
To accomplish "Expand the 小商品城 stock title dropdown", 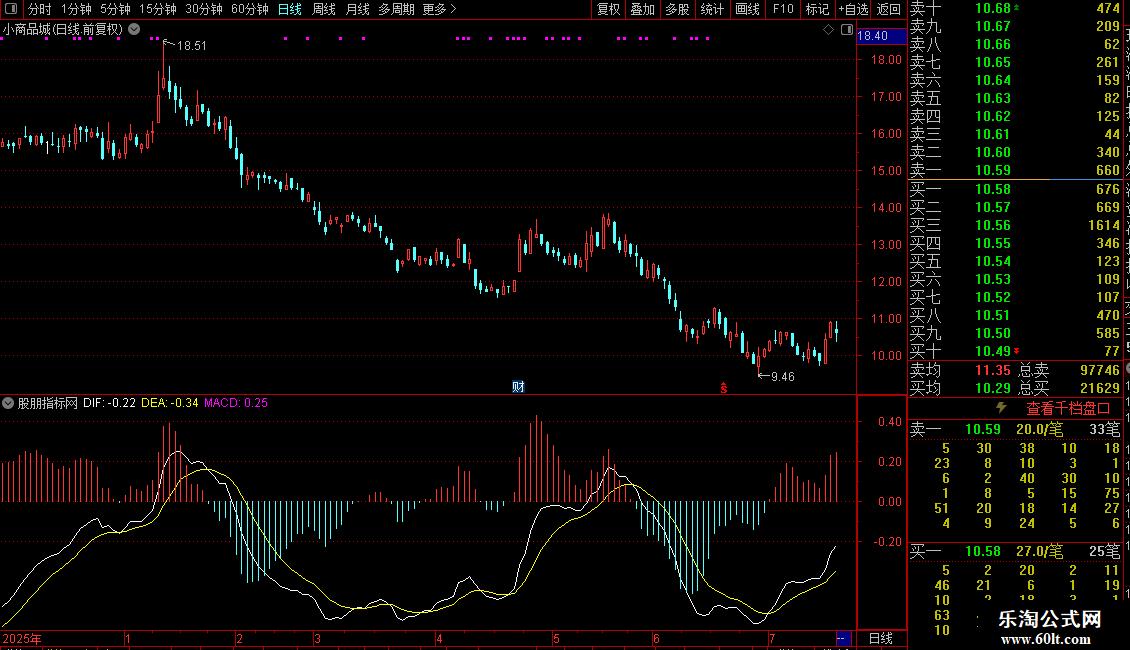I will coord(134,30).
